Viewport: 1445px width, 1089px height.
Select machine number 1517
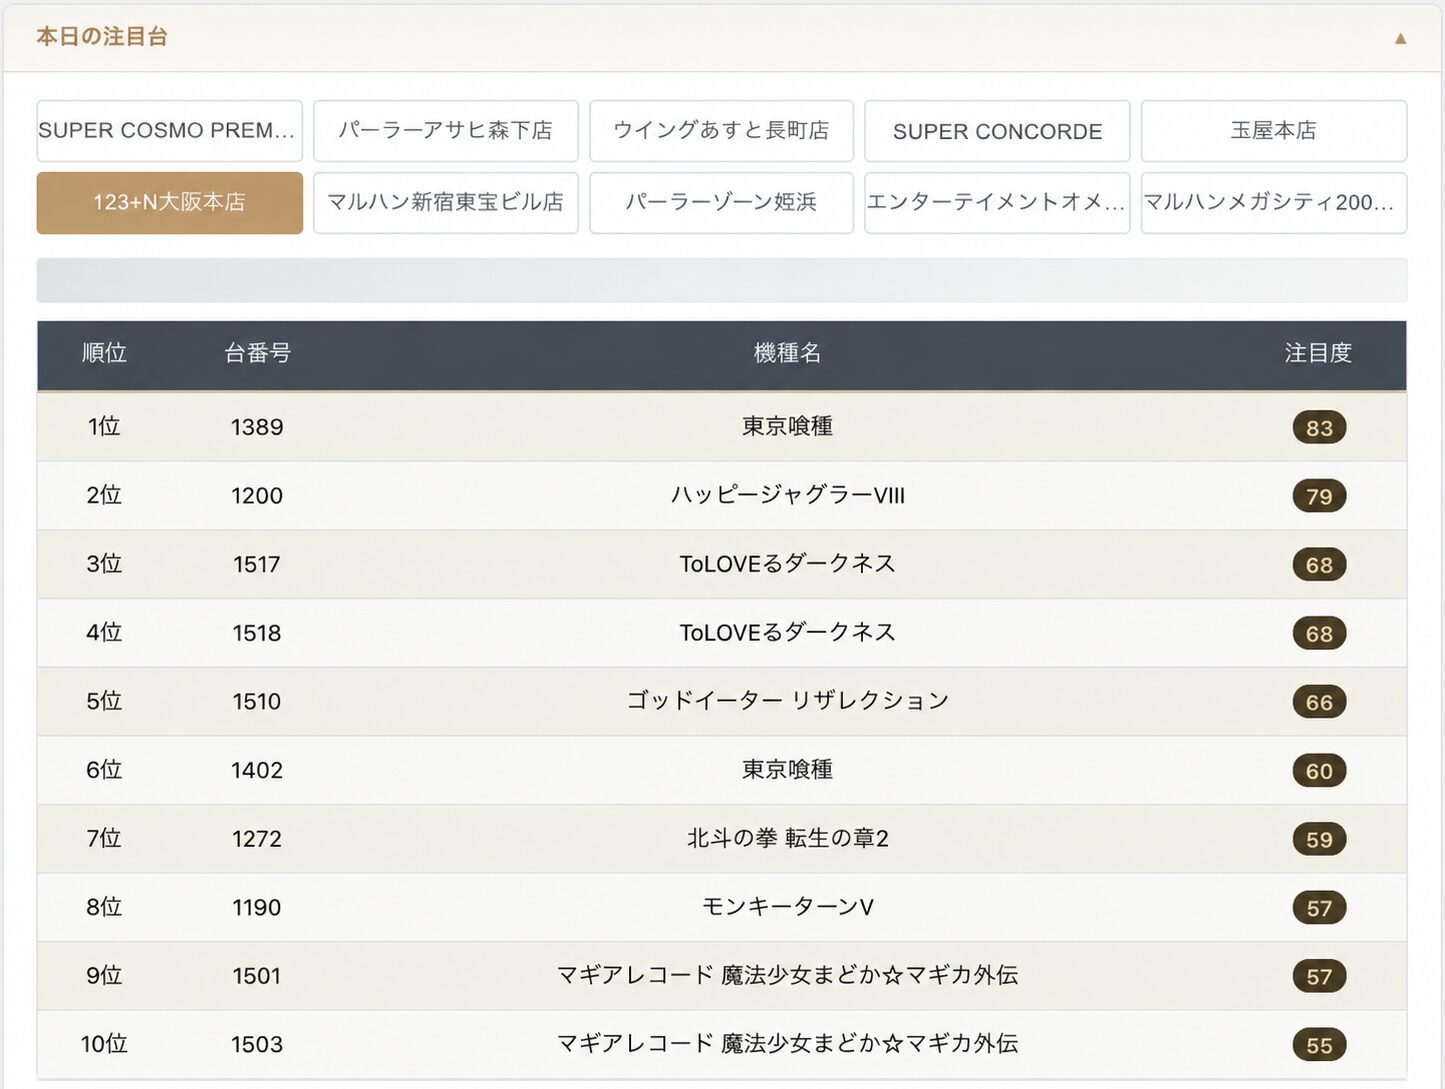click(257, 564)
